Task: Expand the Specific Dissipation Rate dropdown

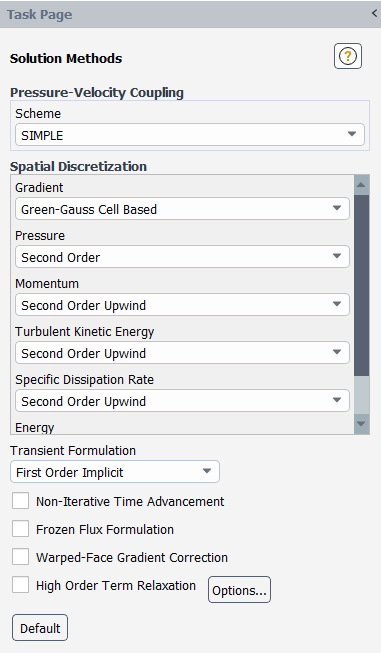Action: tap(182, 401)
